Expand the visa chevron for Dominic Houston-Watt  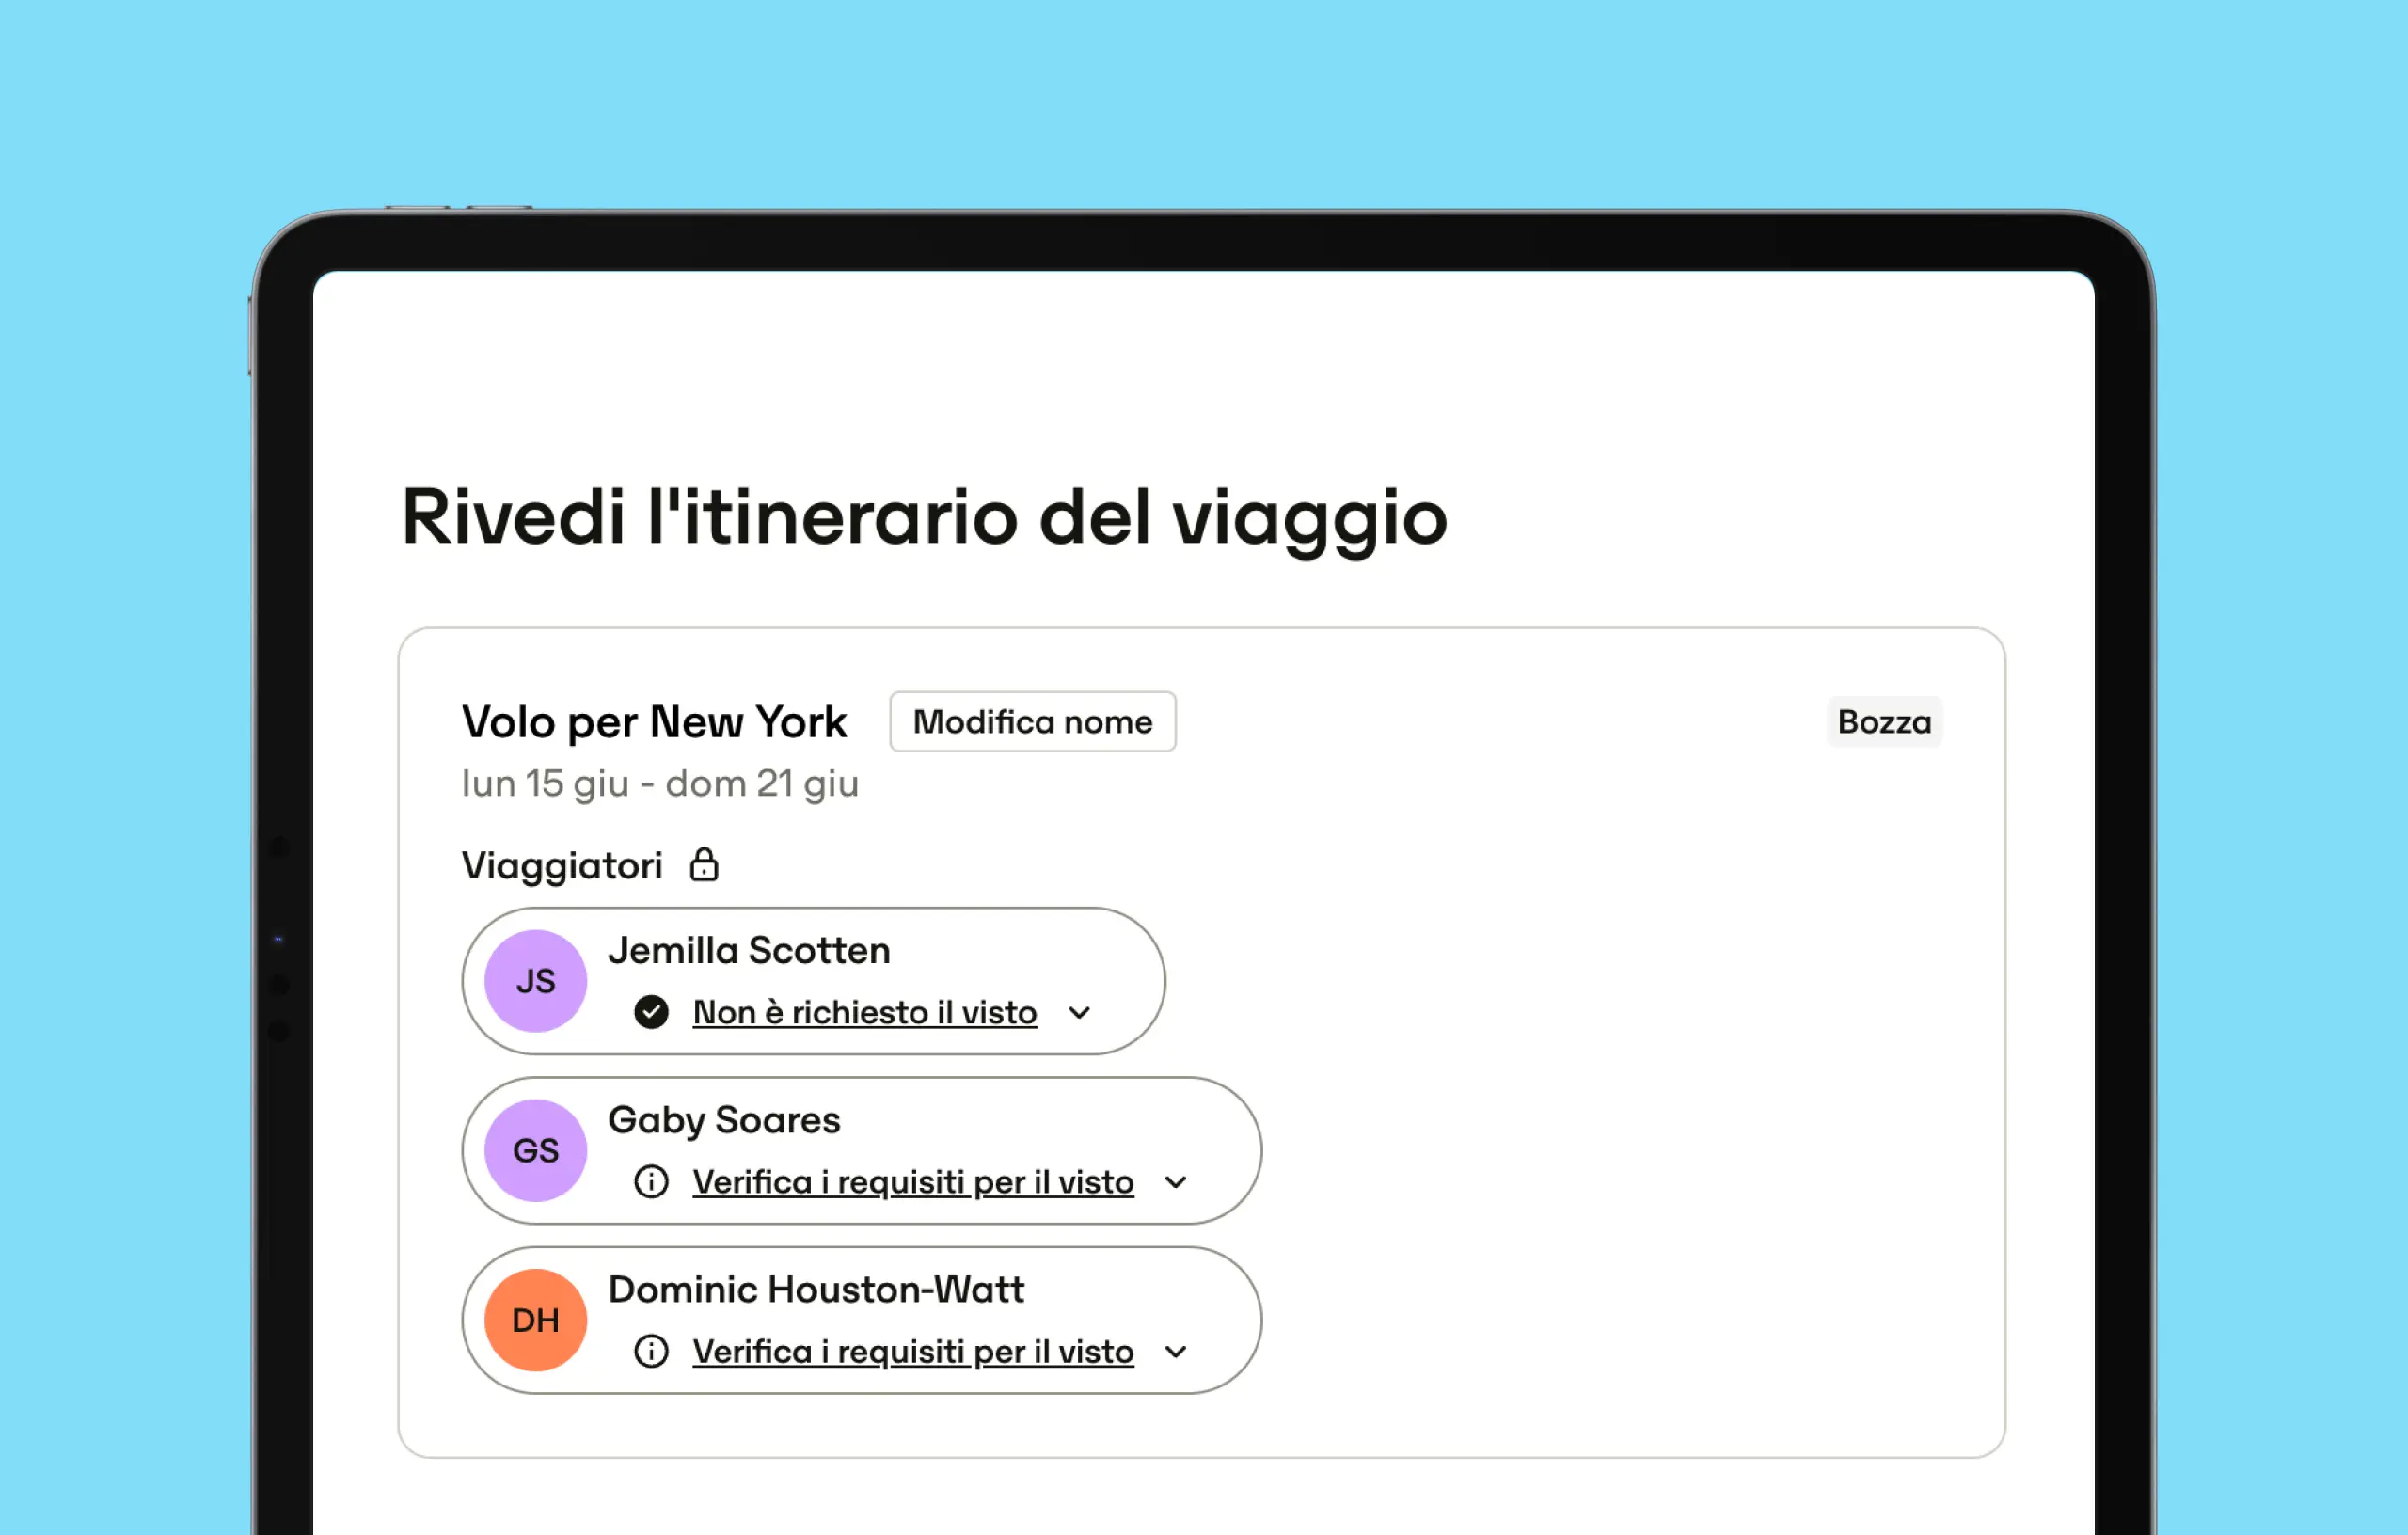click(1176, 1353)
